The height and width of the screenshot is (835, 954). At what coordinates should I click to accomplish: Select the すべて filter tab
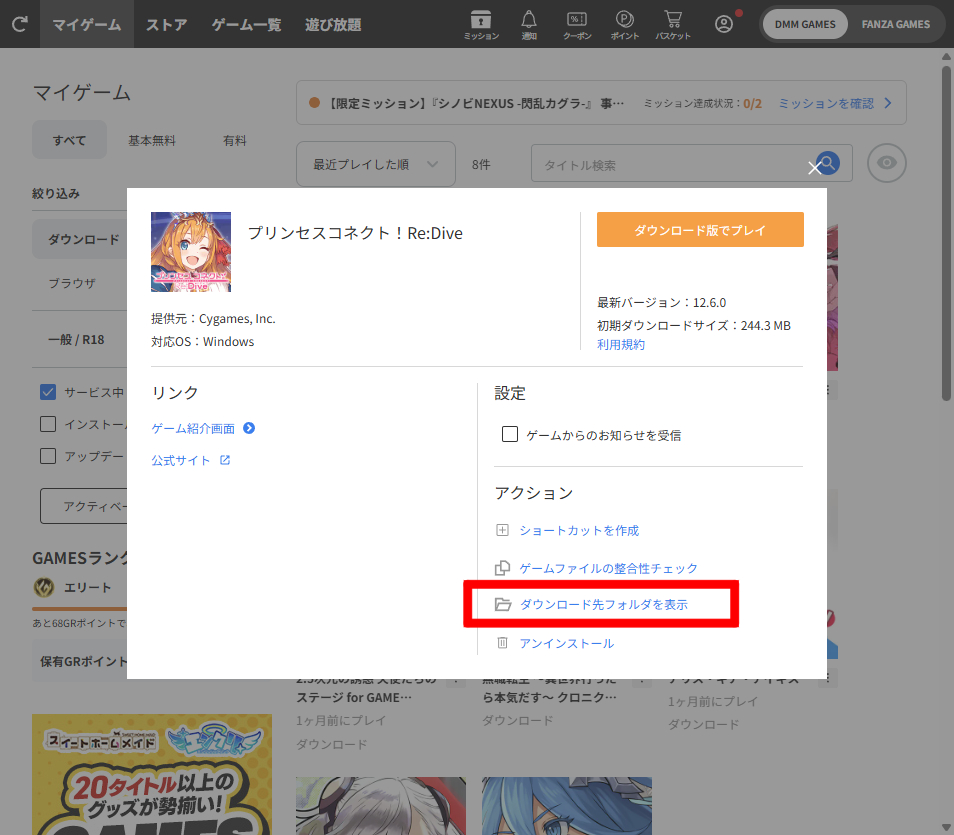tap(69, 140)
